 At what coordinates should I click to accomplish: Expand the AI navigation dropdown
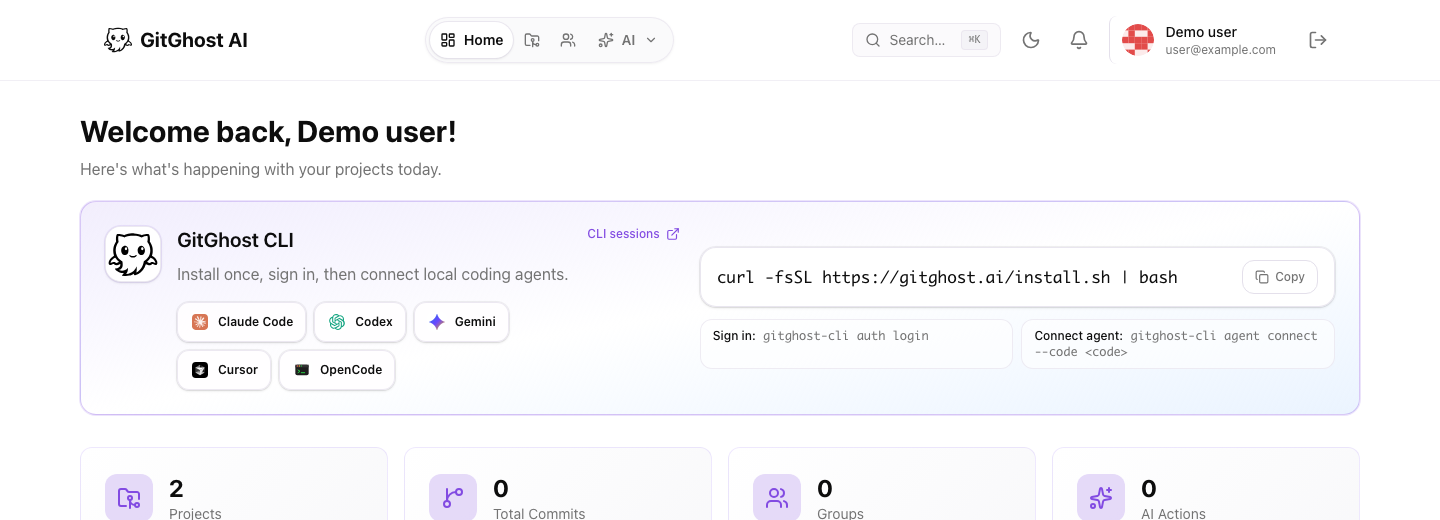pyautogui.click(x=628, y=40)
